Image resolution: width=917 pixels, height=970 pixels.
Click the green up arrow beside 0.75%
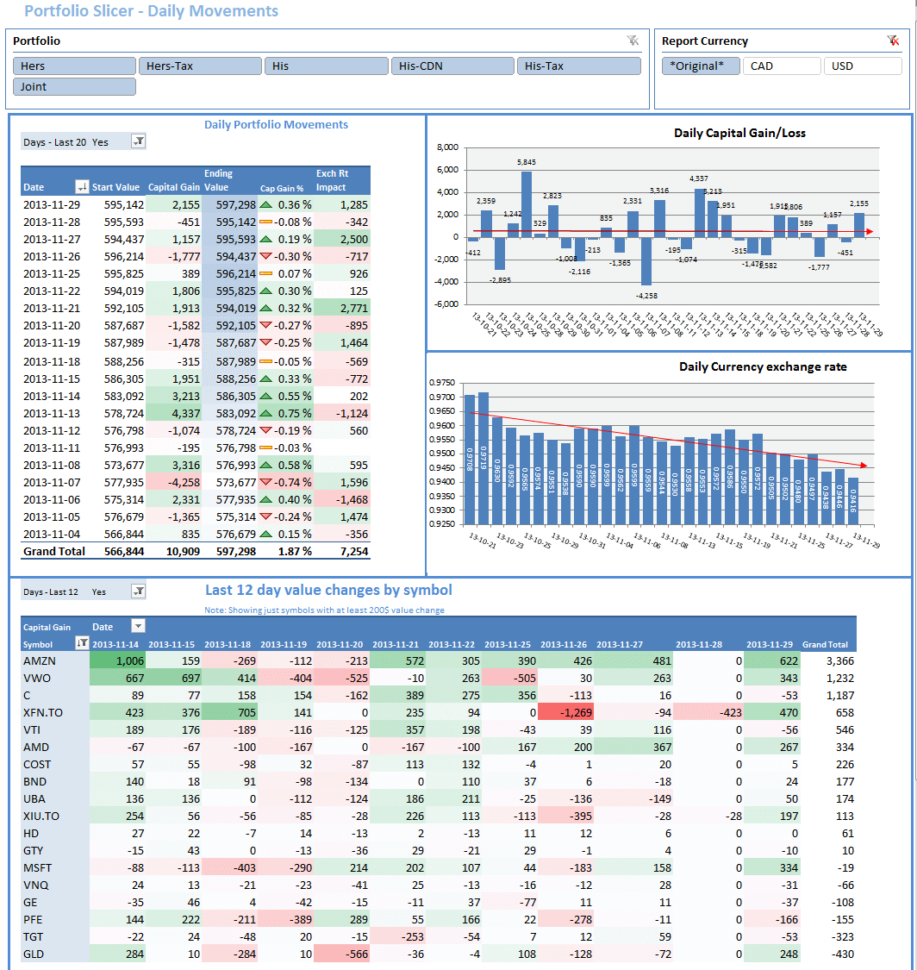[266, 412]
